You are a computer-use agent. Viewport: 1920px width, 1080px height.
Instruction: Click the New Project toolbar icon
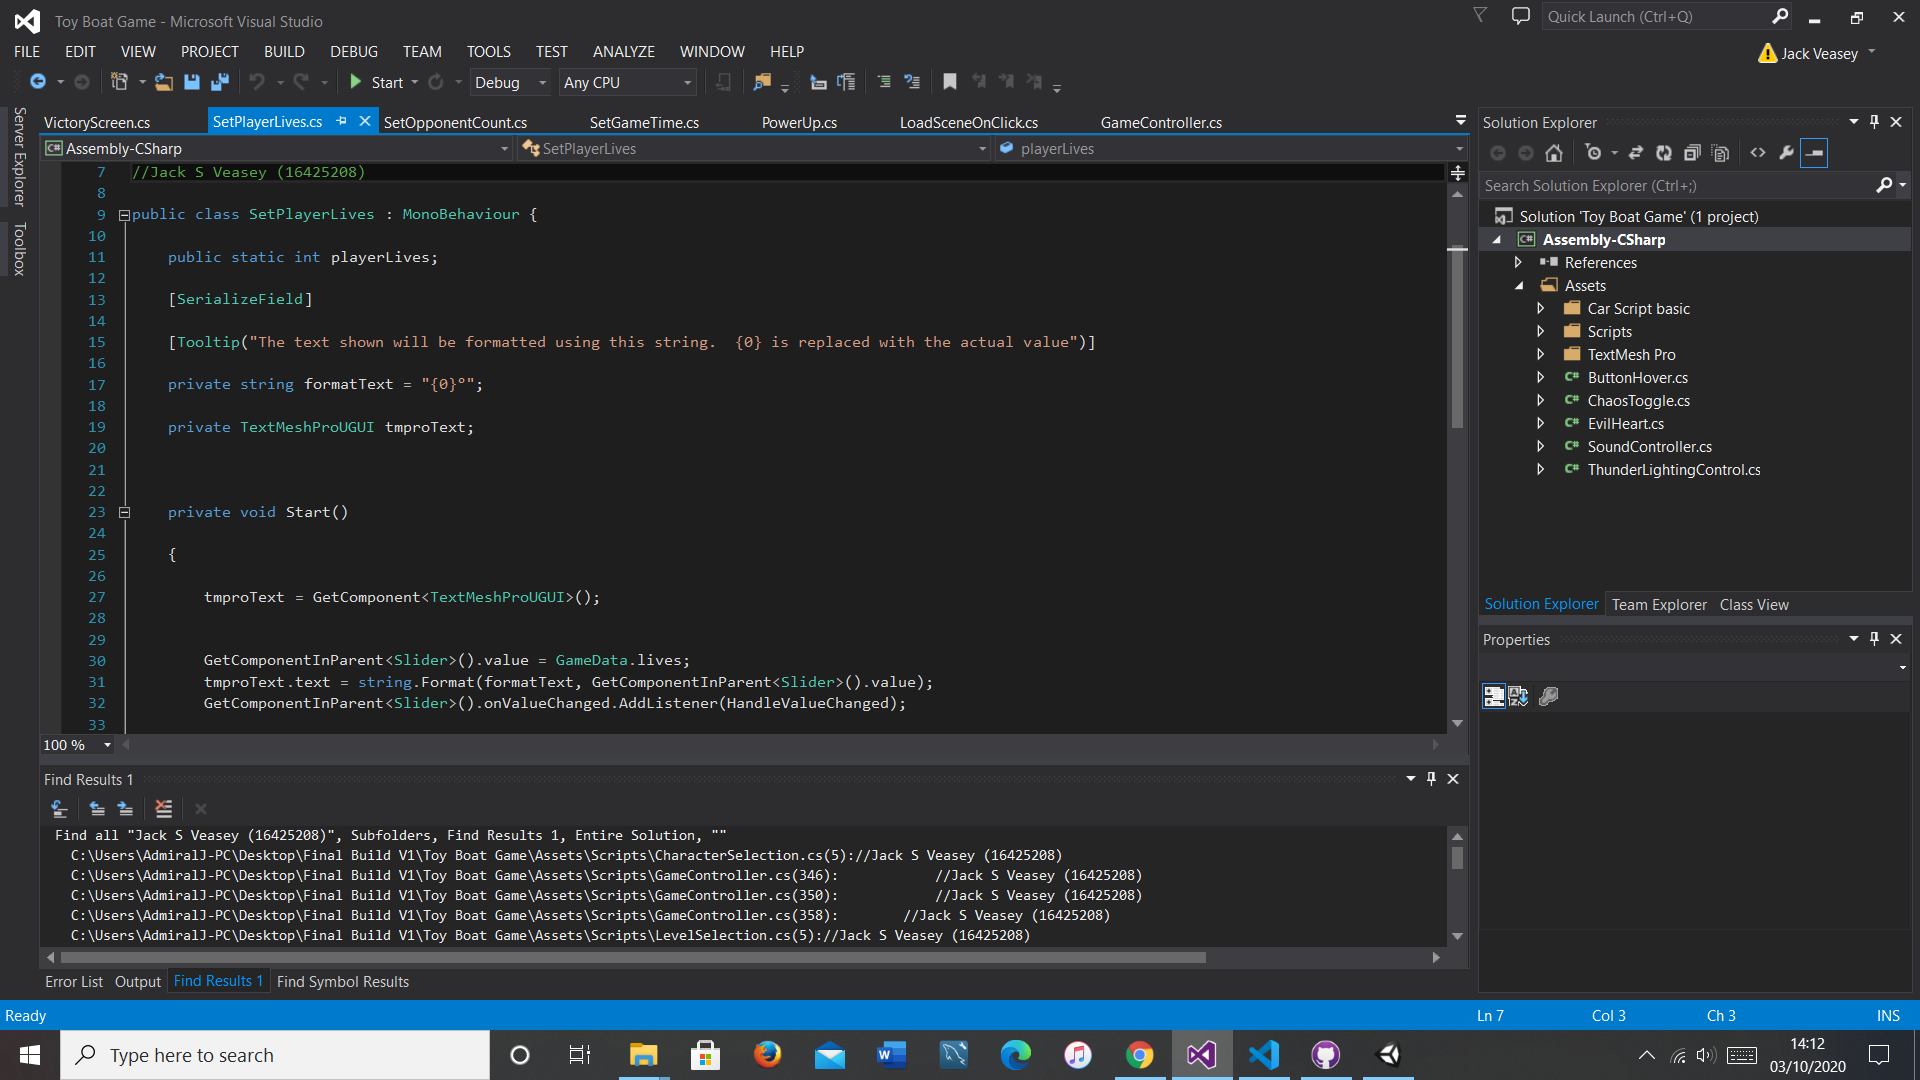119,82
